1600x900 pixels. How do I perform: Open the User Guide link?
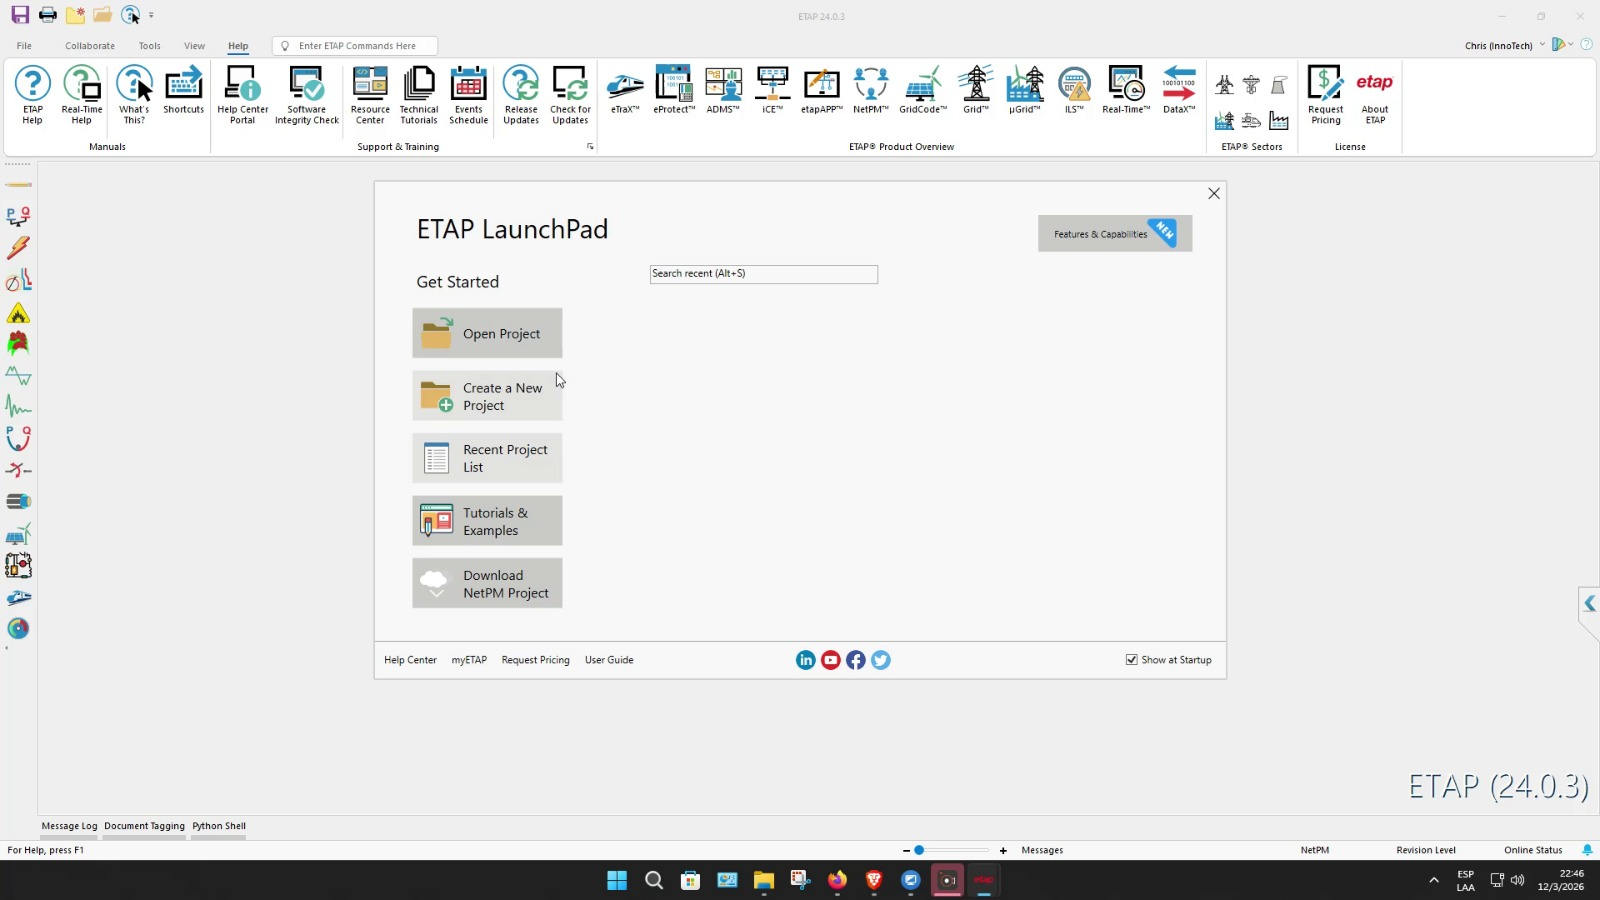pyautogui.click(x=609, y=660)
